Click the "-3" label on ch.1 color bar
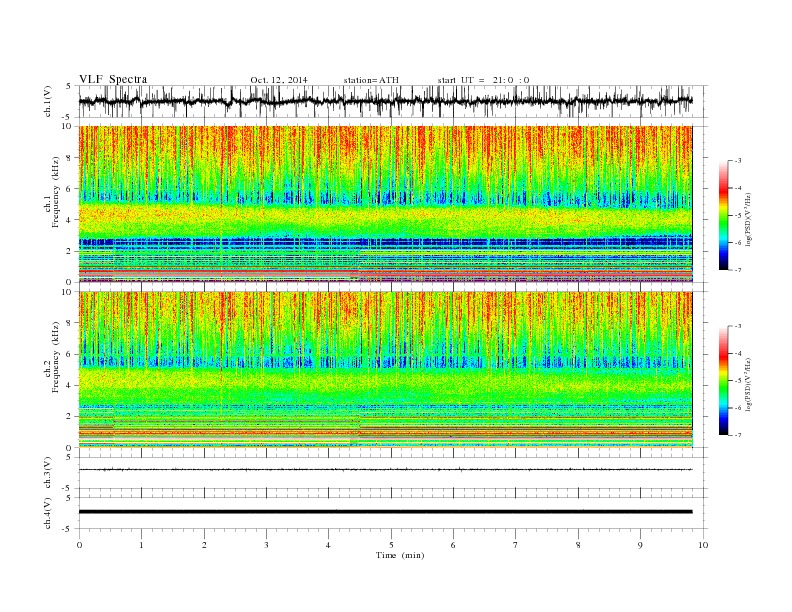The width and height of the screenshot is (792, 612). (738, 160)
